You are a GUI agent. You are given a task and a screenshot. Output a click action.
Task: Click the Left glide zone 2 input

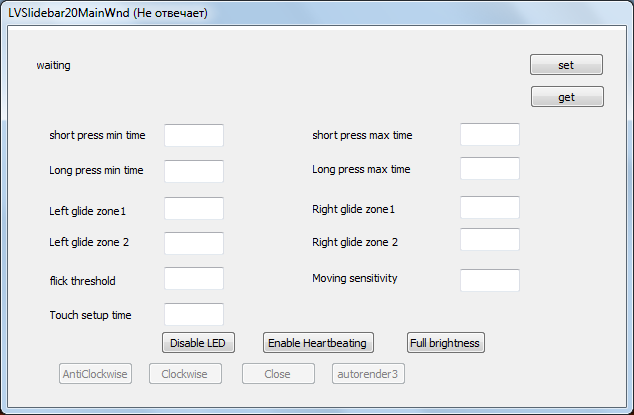[x=194, y=243]
